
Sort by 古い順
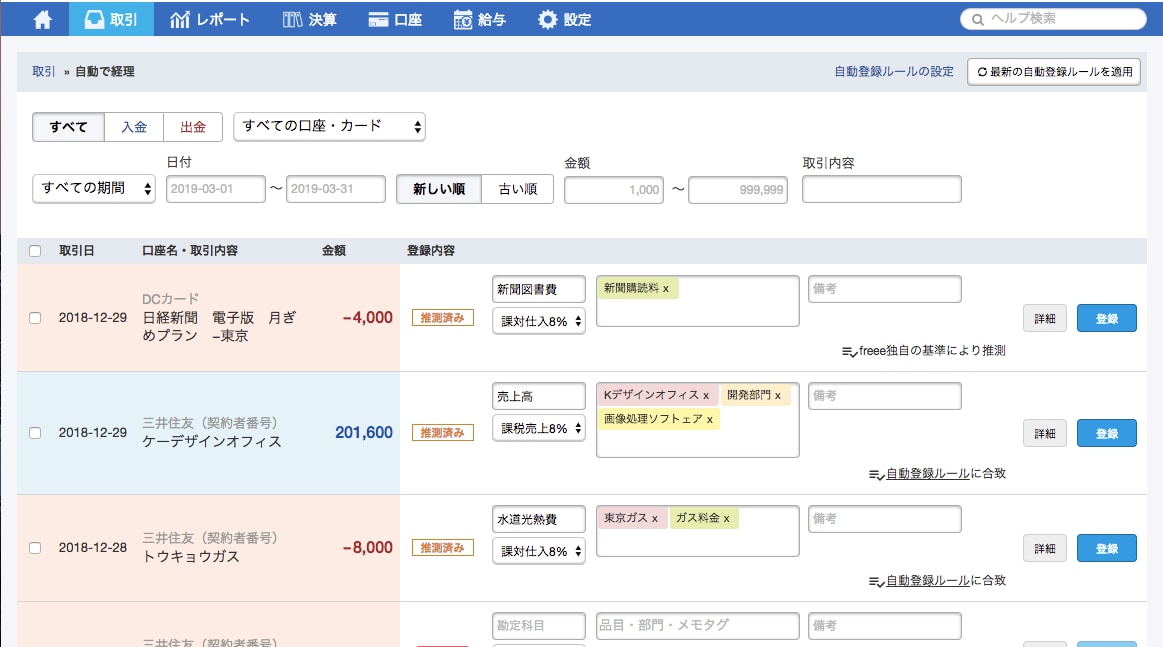pos(518,188)
